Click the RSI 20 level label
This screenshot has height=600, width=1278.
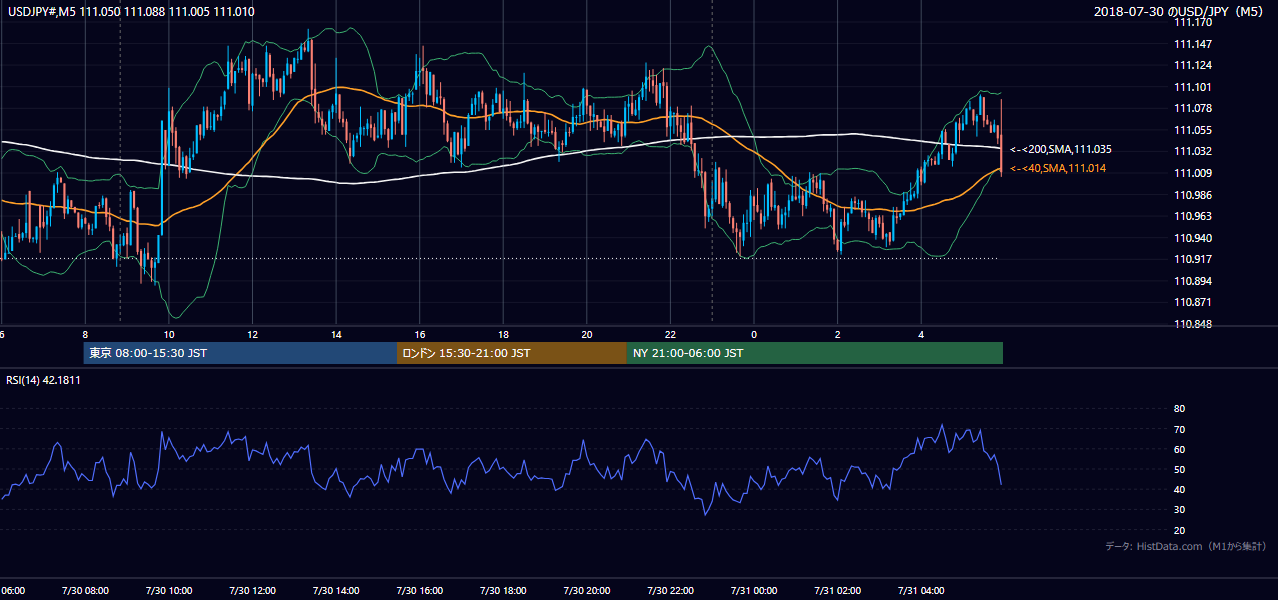click(1179, 530)
